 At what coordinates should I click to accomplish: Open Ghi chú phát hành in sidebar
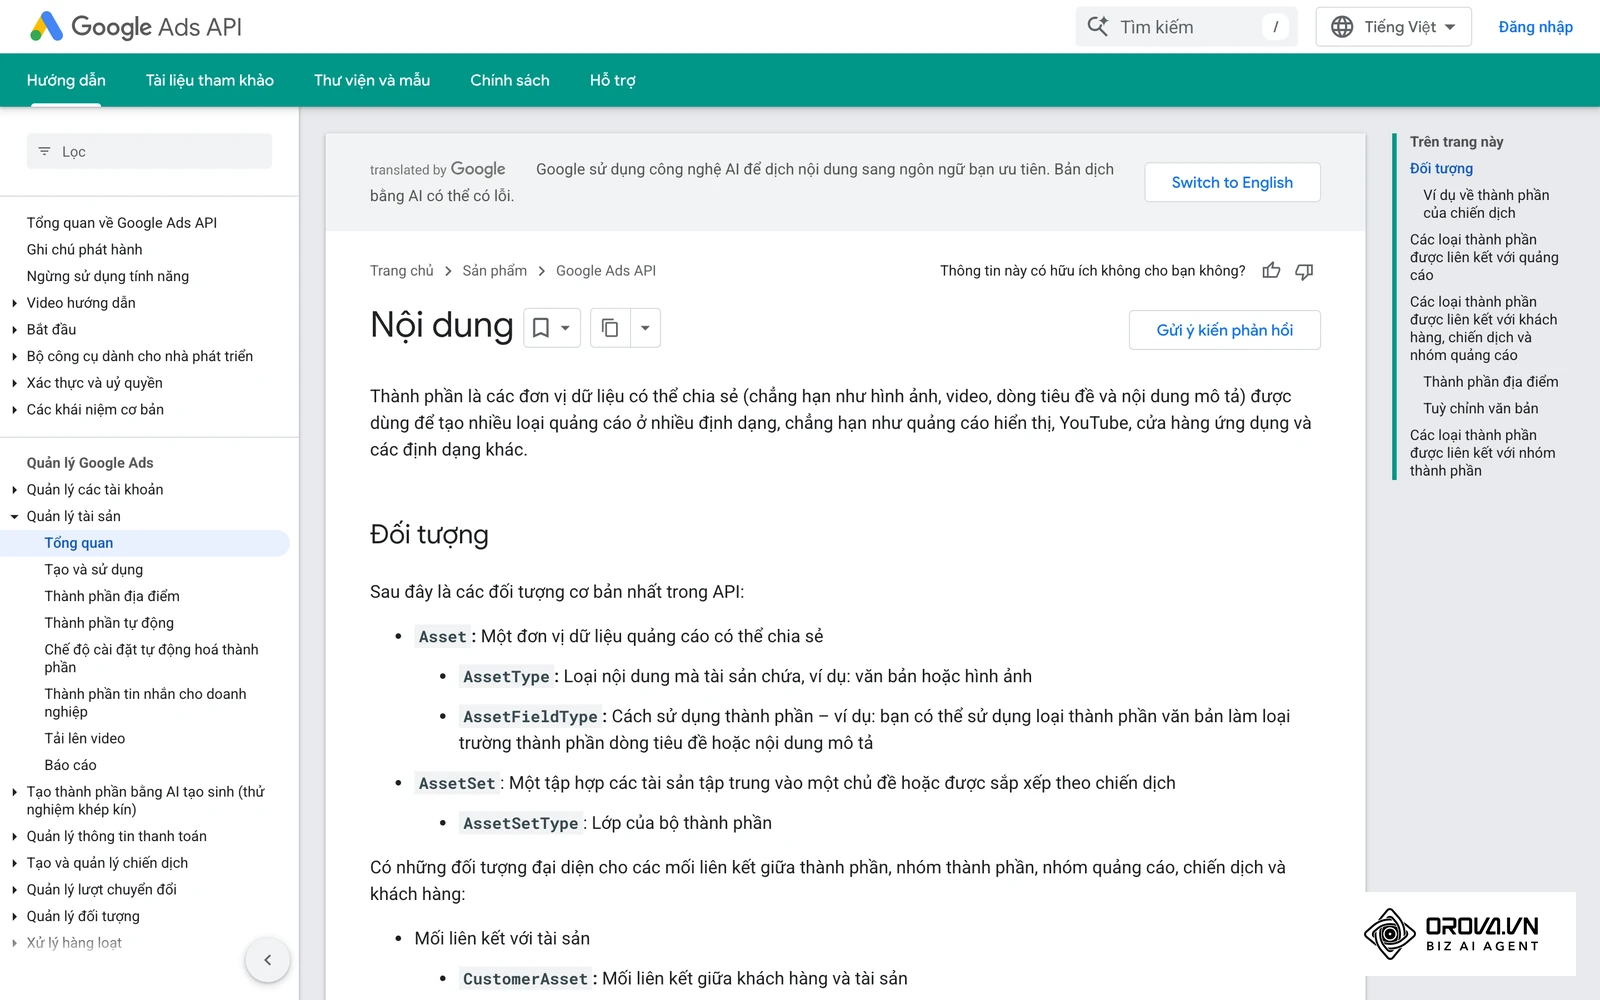(84, 250)
